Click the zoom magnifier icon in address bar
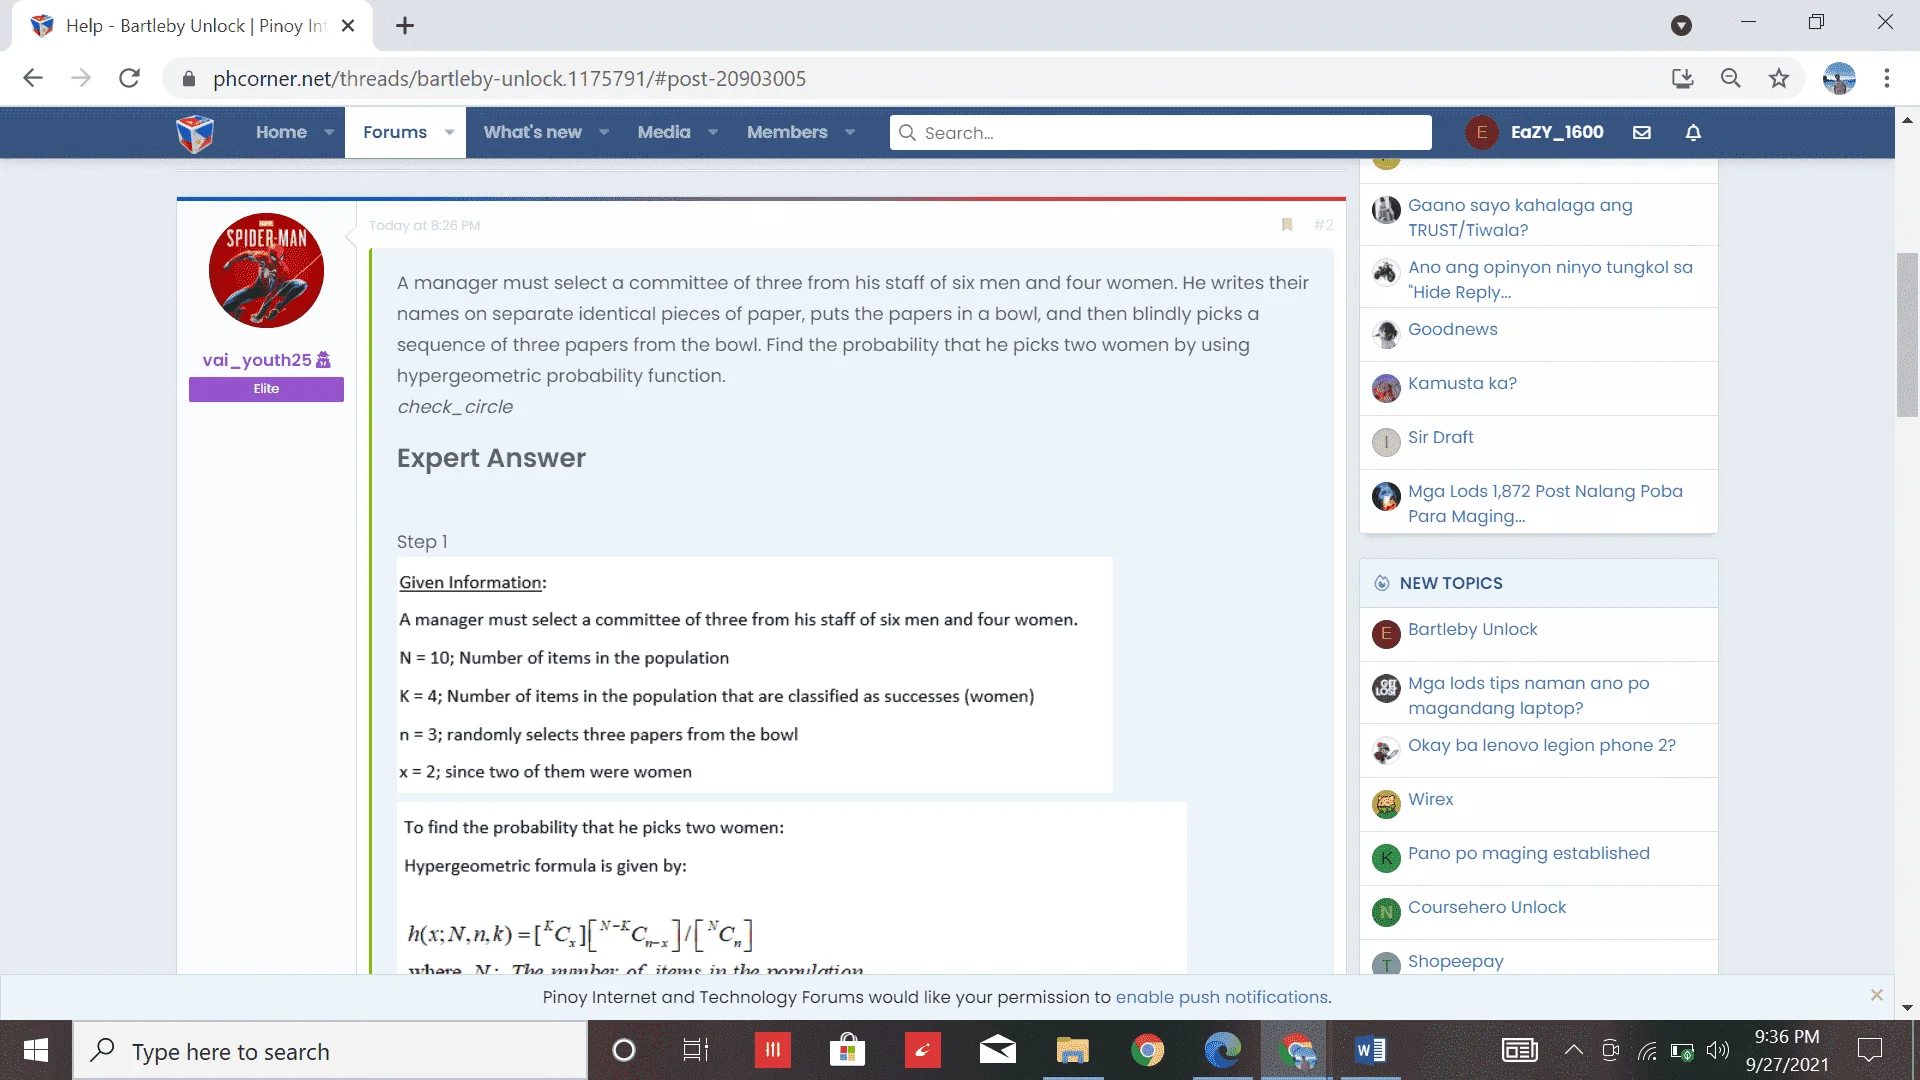The height and width of the screenshot is (1080, 1920). coord(1730,78)
